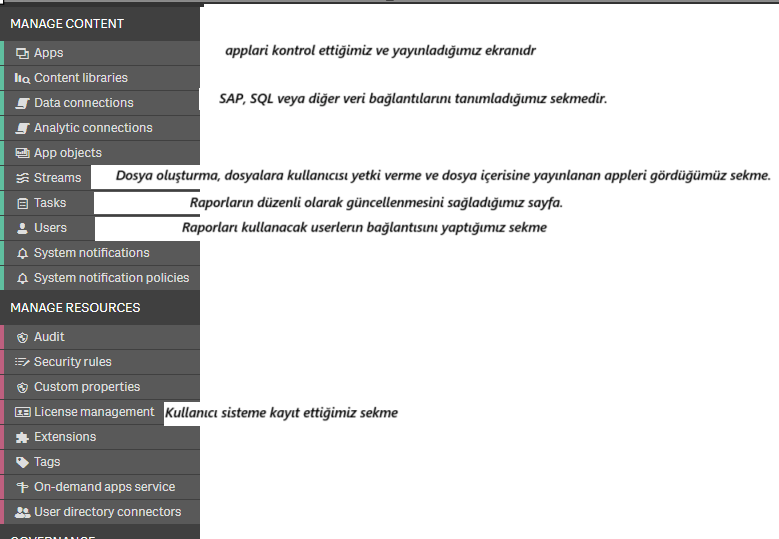Open Analytic connections menu item
Image resolution: width=779 pixels, height=539 pixels.
click(x=93, y=128)
